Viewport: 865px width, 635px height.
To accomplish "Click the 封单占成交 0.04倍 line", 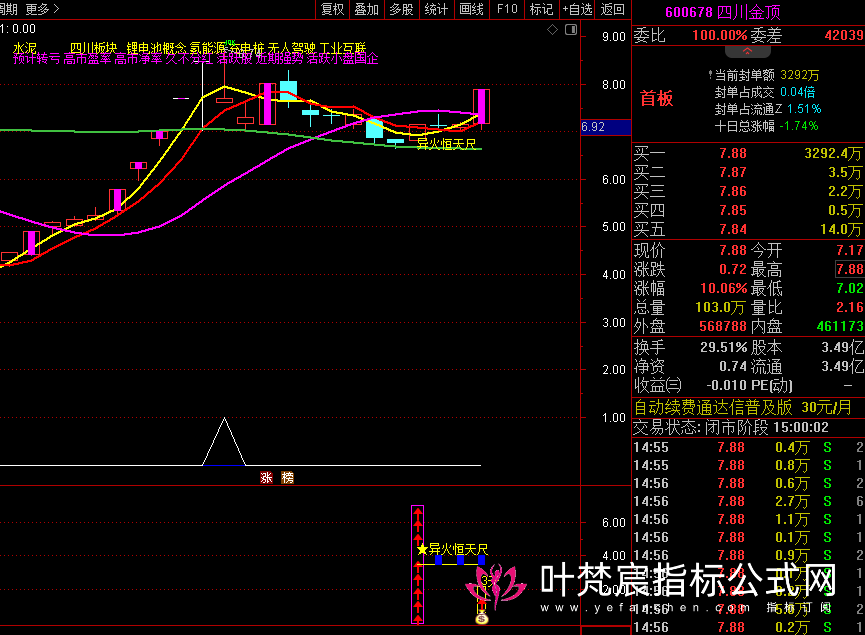I will click(x=765, y=92).
